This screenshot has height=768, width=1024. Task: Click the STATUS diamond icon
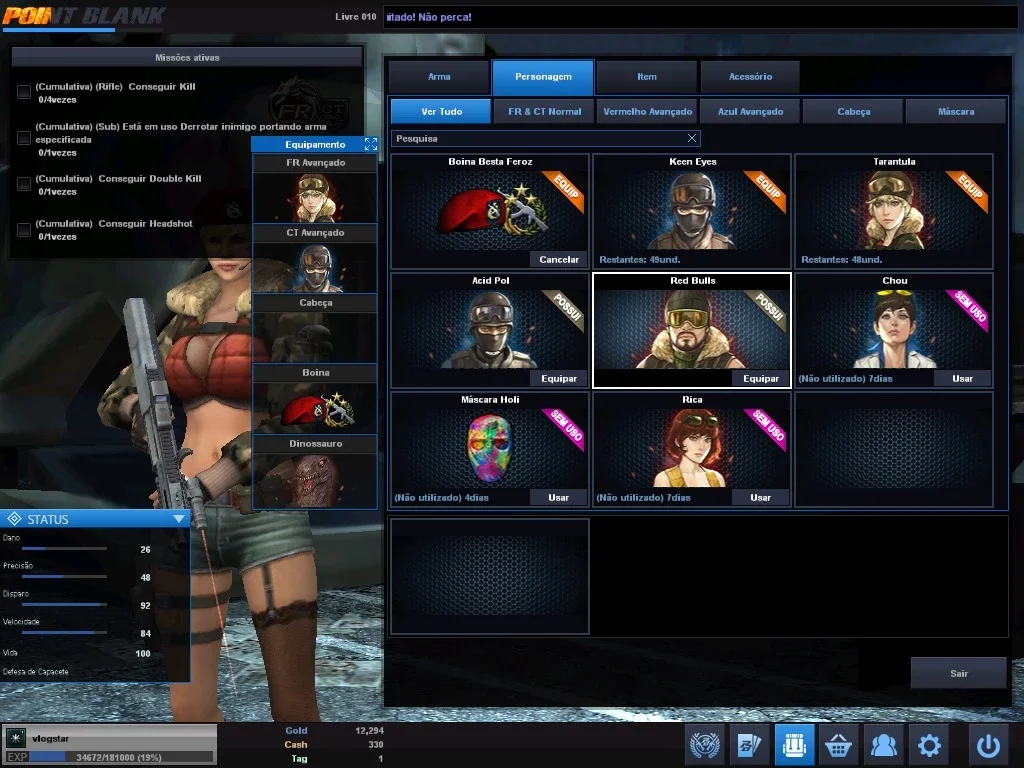(14, 519)
